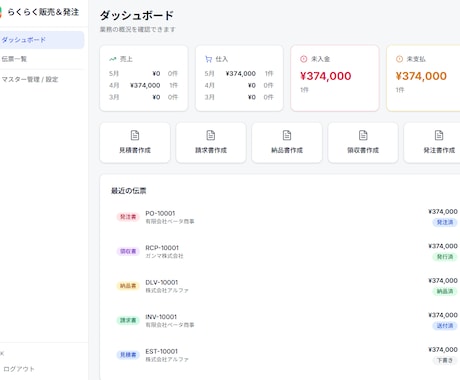Click the ダッシュボード page heading
The width and height of the screenshot is (460, 380).
tap(137, 15)
